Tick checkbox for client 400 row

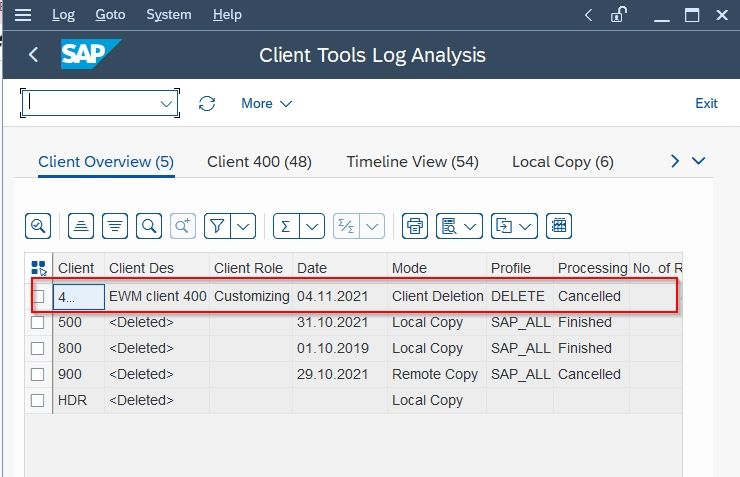coord(38,296)
